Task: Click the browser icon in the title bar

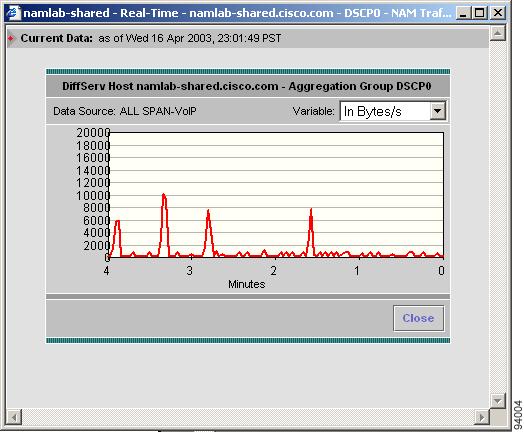Action: click(14, 13)
